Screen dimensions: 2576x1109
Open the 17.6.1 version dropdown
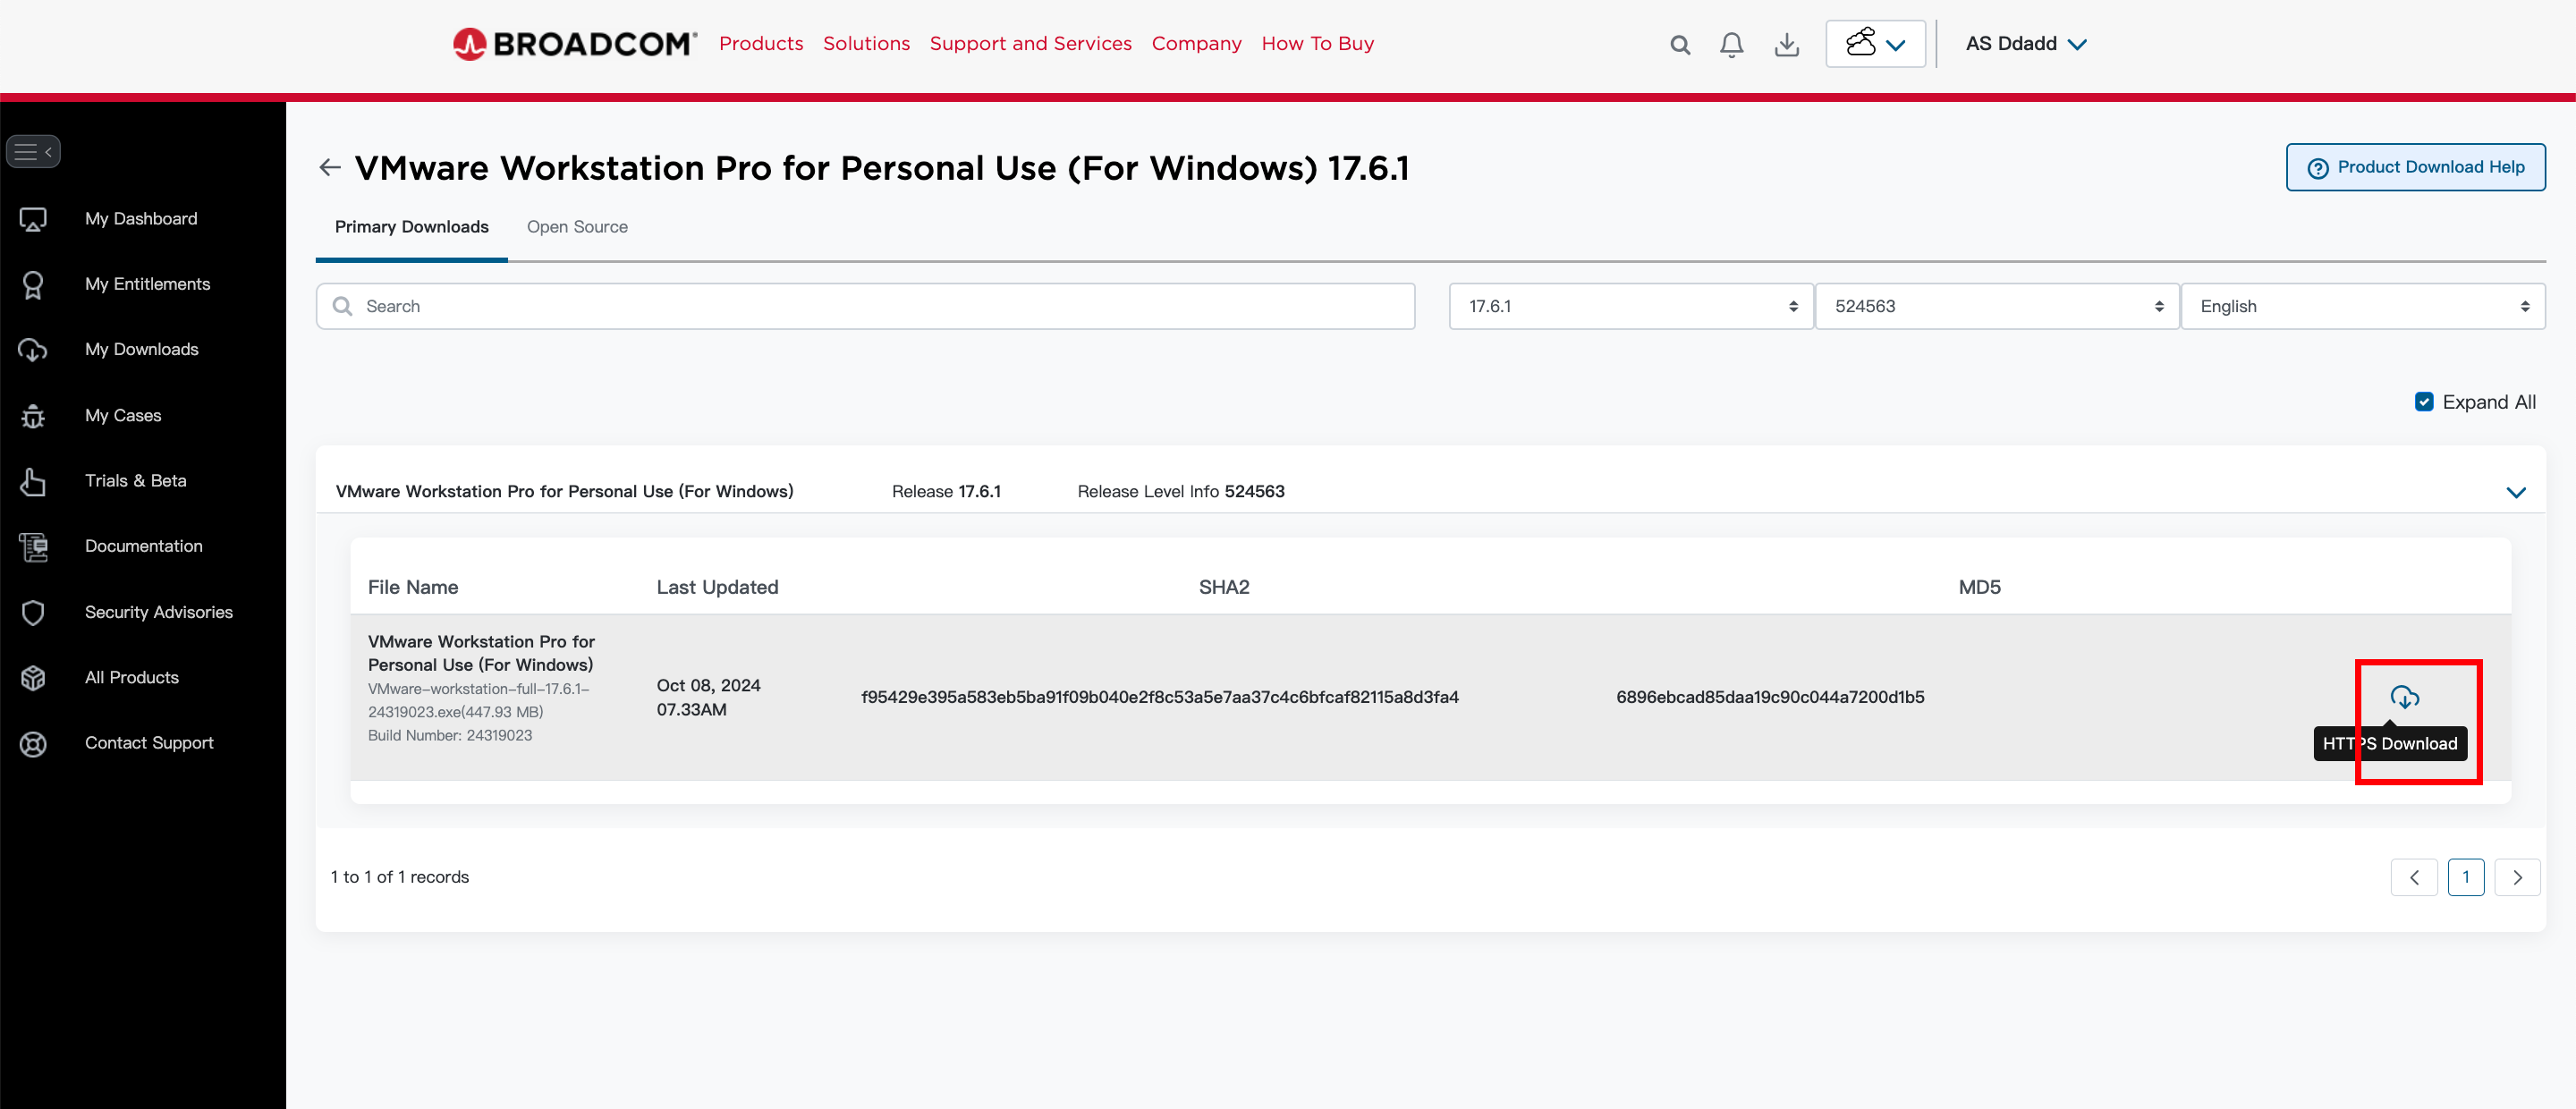[x=1631, y=307]
